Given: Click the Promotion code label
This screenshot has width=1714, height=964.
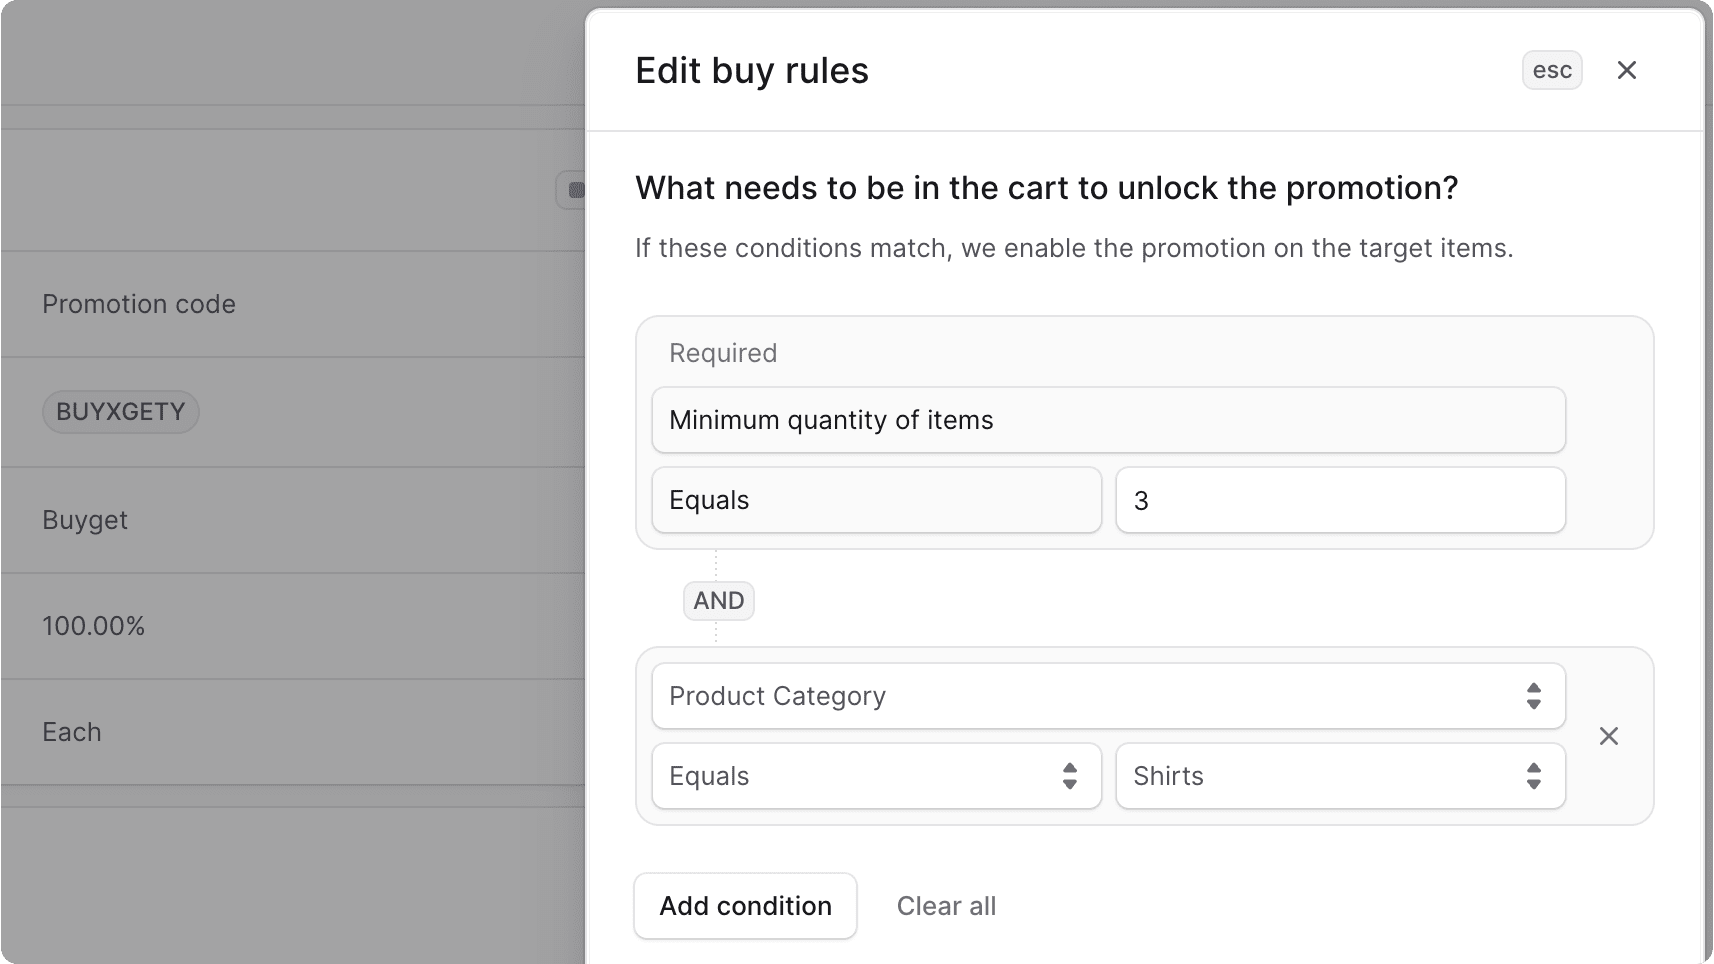Looking at the screenshot, I should click(139, 304).
